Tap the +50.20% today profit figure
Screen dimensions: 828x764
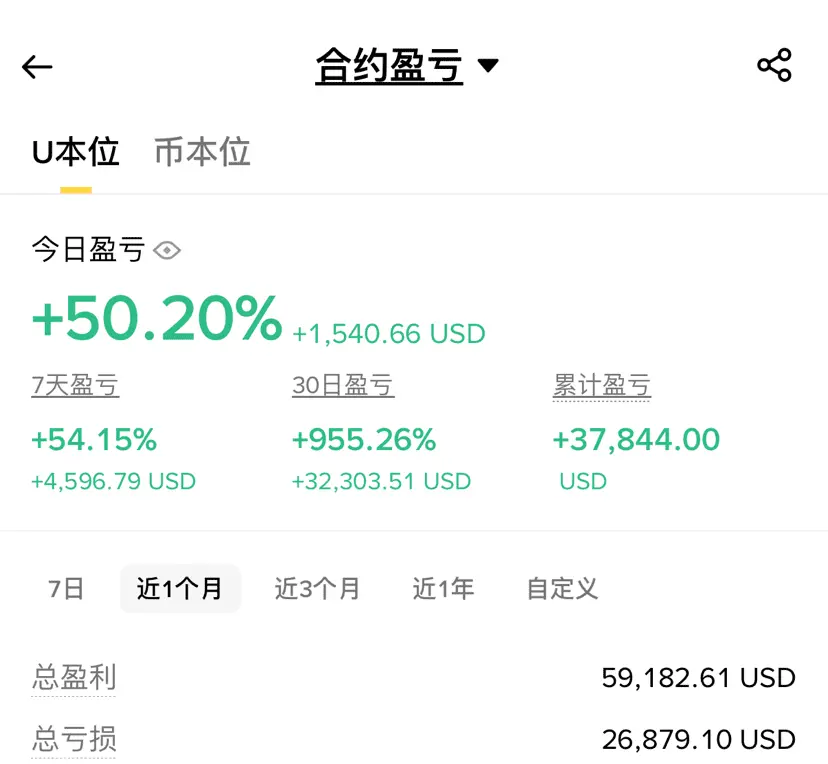pos(157,319)
